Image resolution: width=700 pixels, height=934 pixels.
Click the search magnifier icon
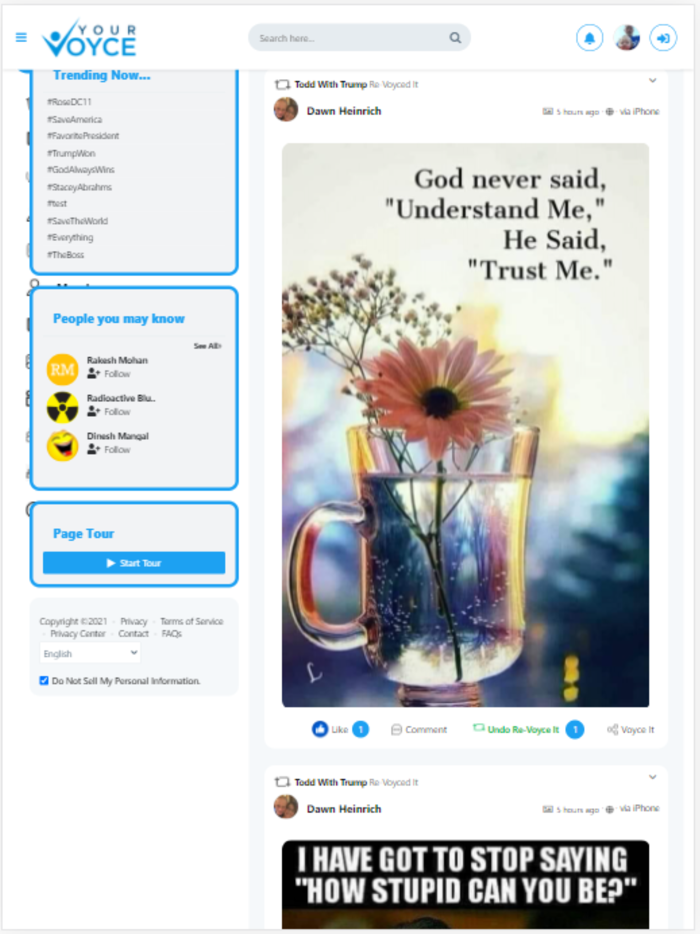455,38
